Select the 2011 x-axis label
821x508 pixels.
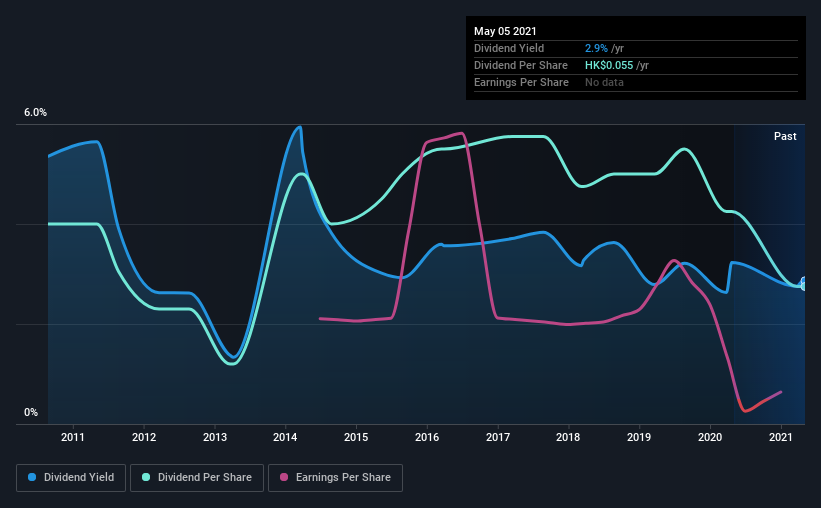coord(73,437)
